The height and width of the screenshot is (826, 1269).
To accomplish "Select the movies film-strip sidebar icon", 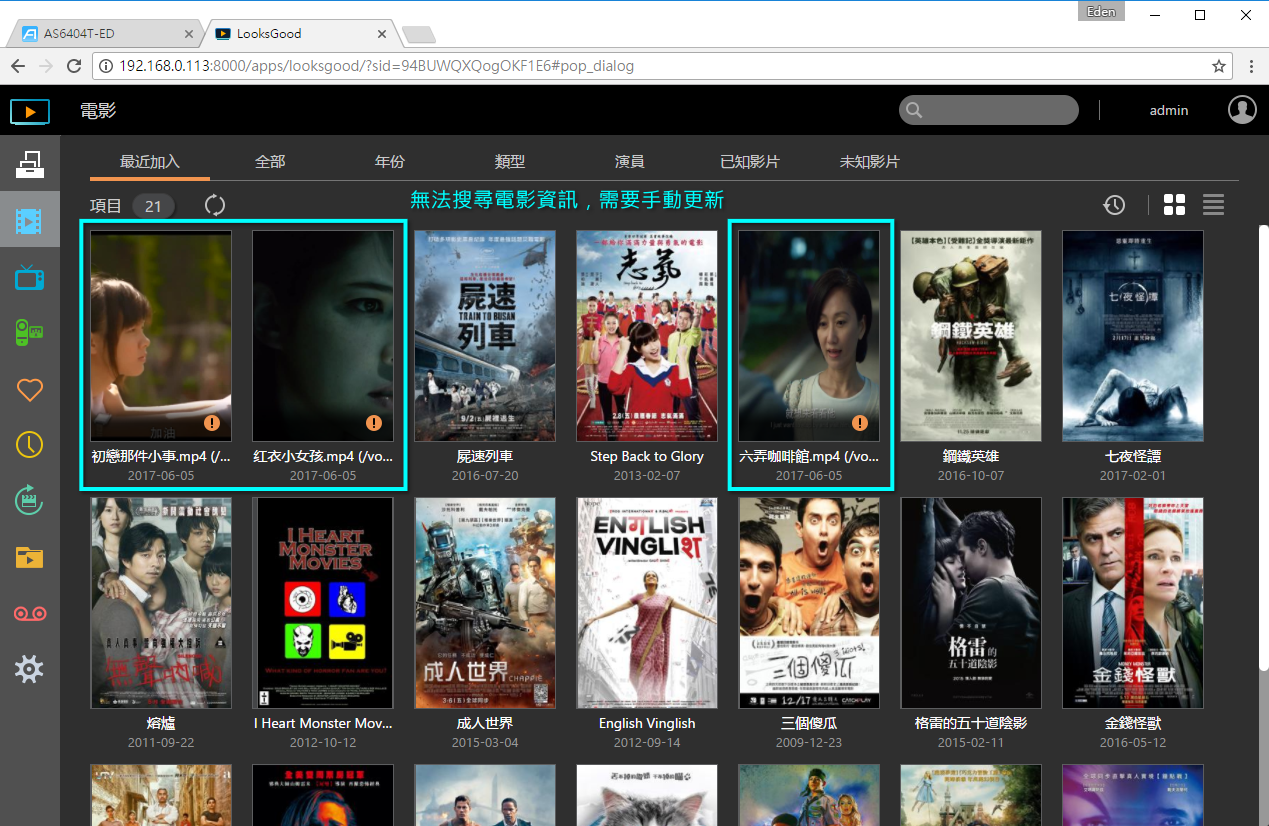I will coord(29,221).
